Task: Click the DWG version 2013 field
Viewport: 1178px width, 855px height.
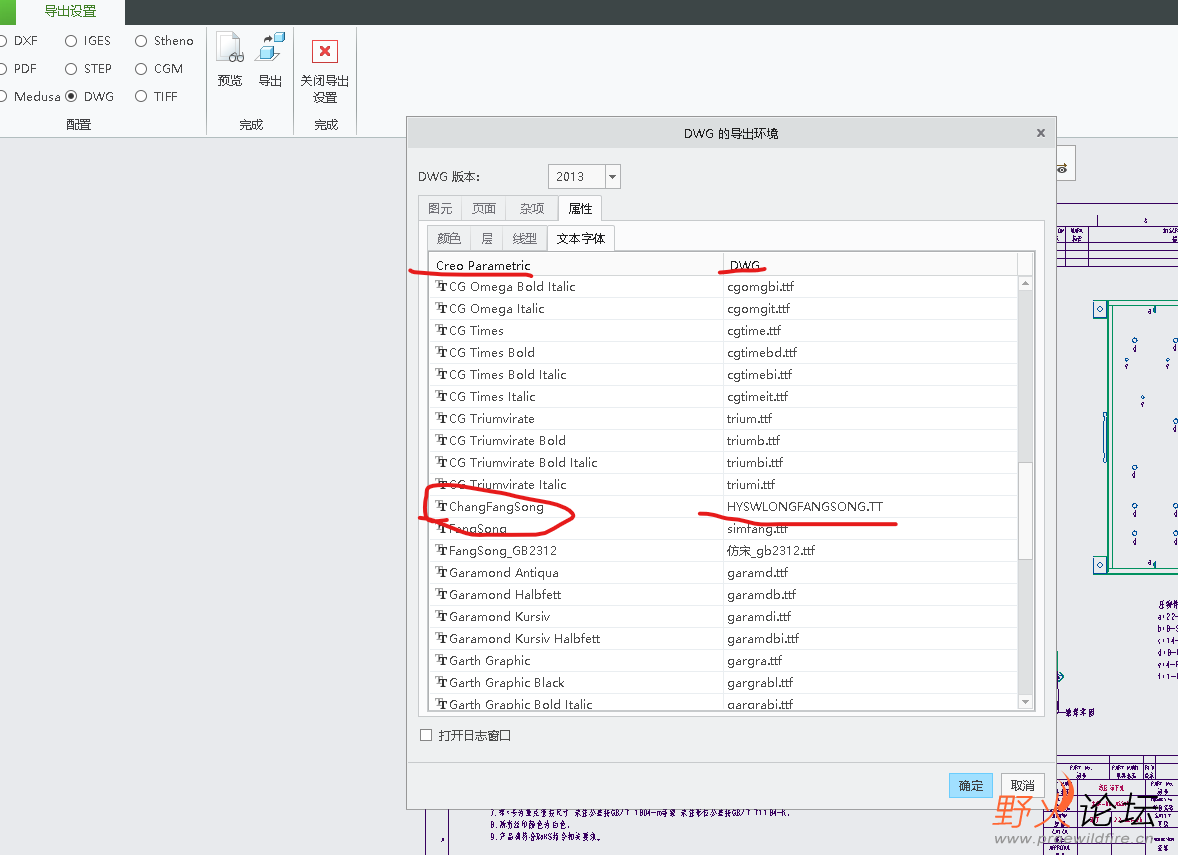Action: tap(576, 177)
